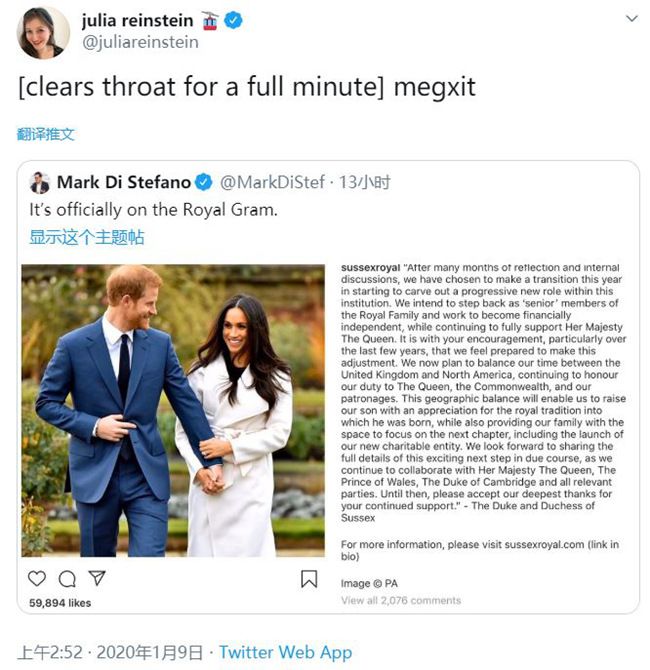This screenshot has width=650, height=670.
Task: Click Mark Di Stefano's verified badge
Action: click(203, 182)
